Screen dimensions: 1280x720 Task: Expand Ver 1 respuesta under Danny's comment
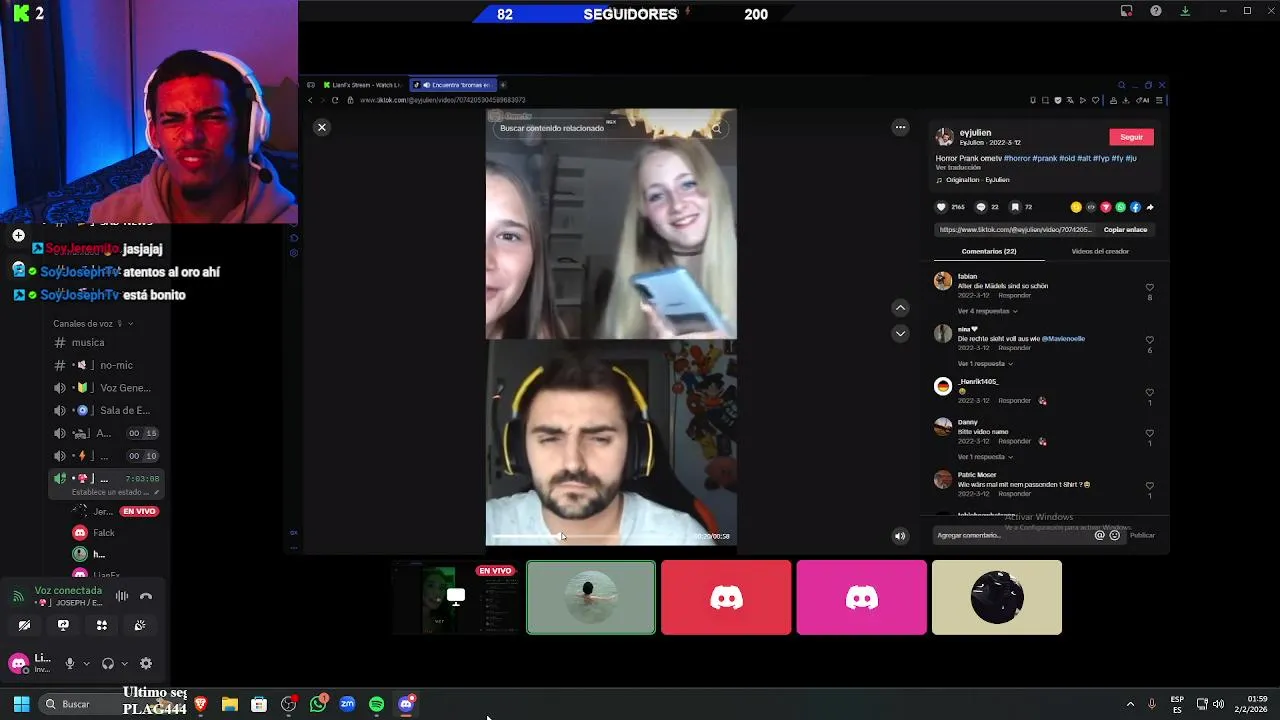coord(987,457)
